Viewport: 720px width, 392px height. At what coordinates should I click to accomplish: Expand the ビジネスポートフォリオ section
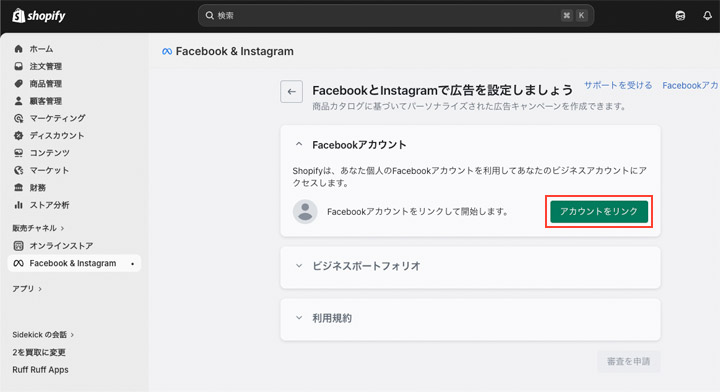click(299, 265)
